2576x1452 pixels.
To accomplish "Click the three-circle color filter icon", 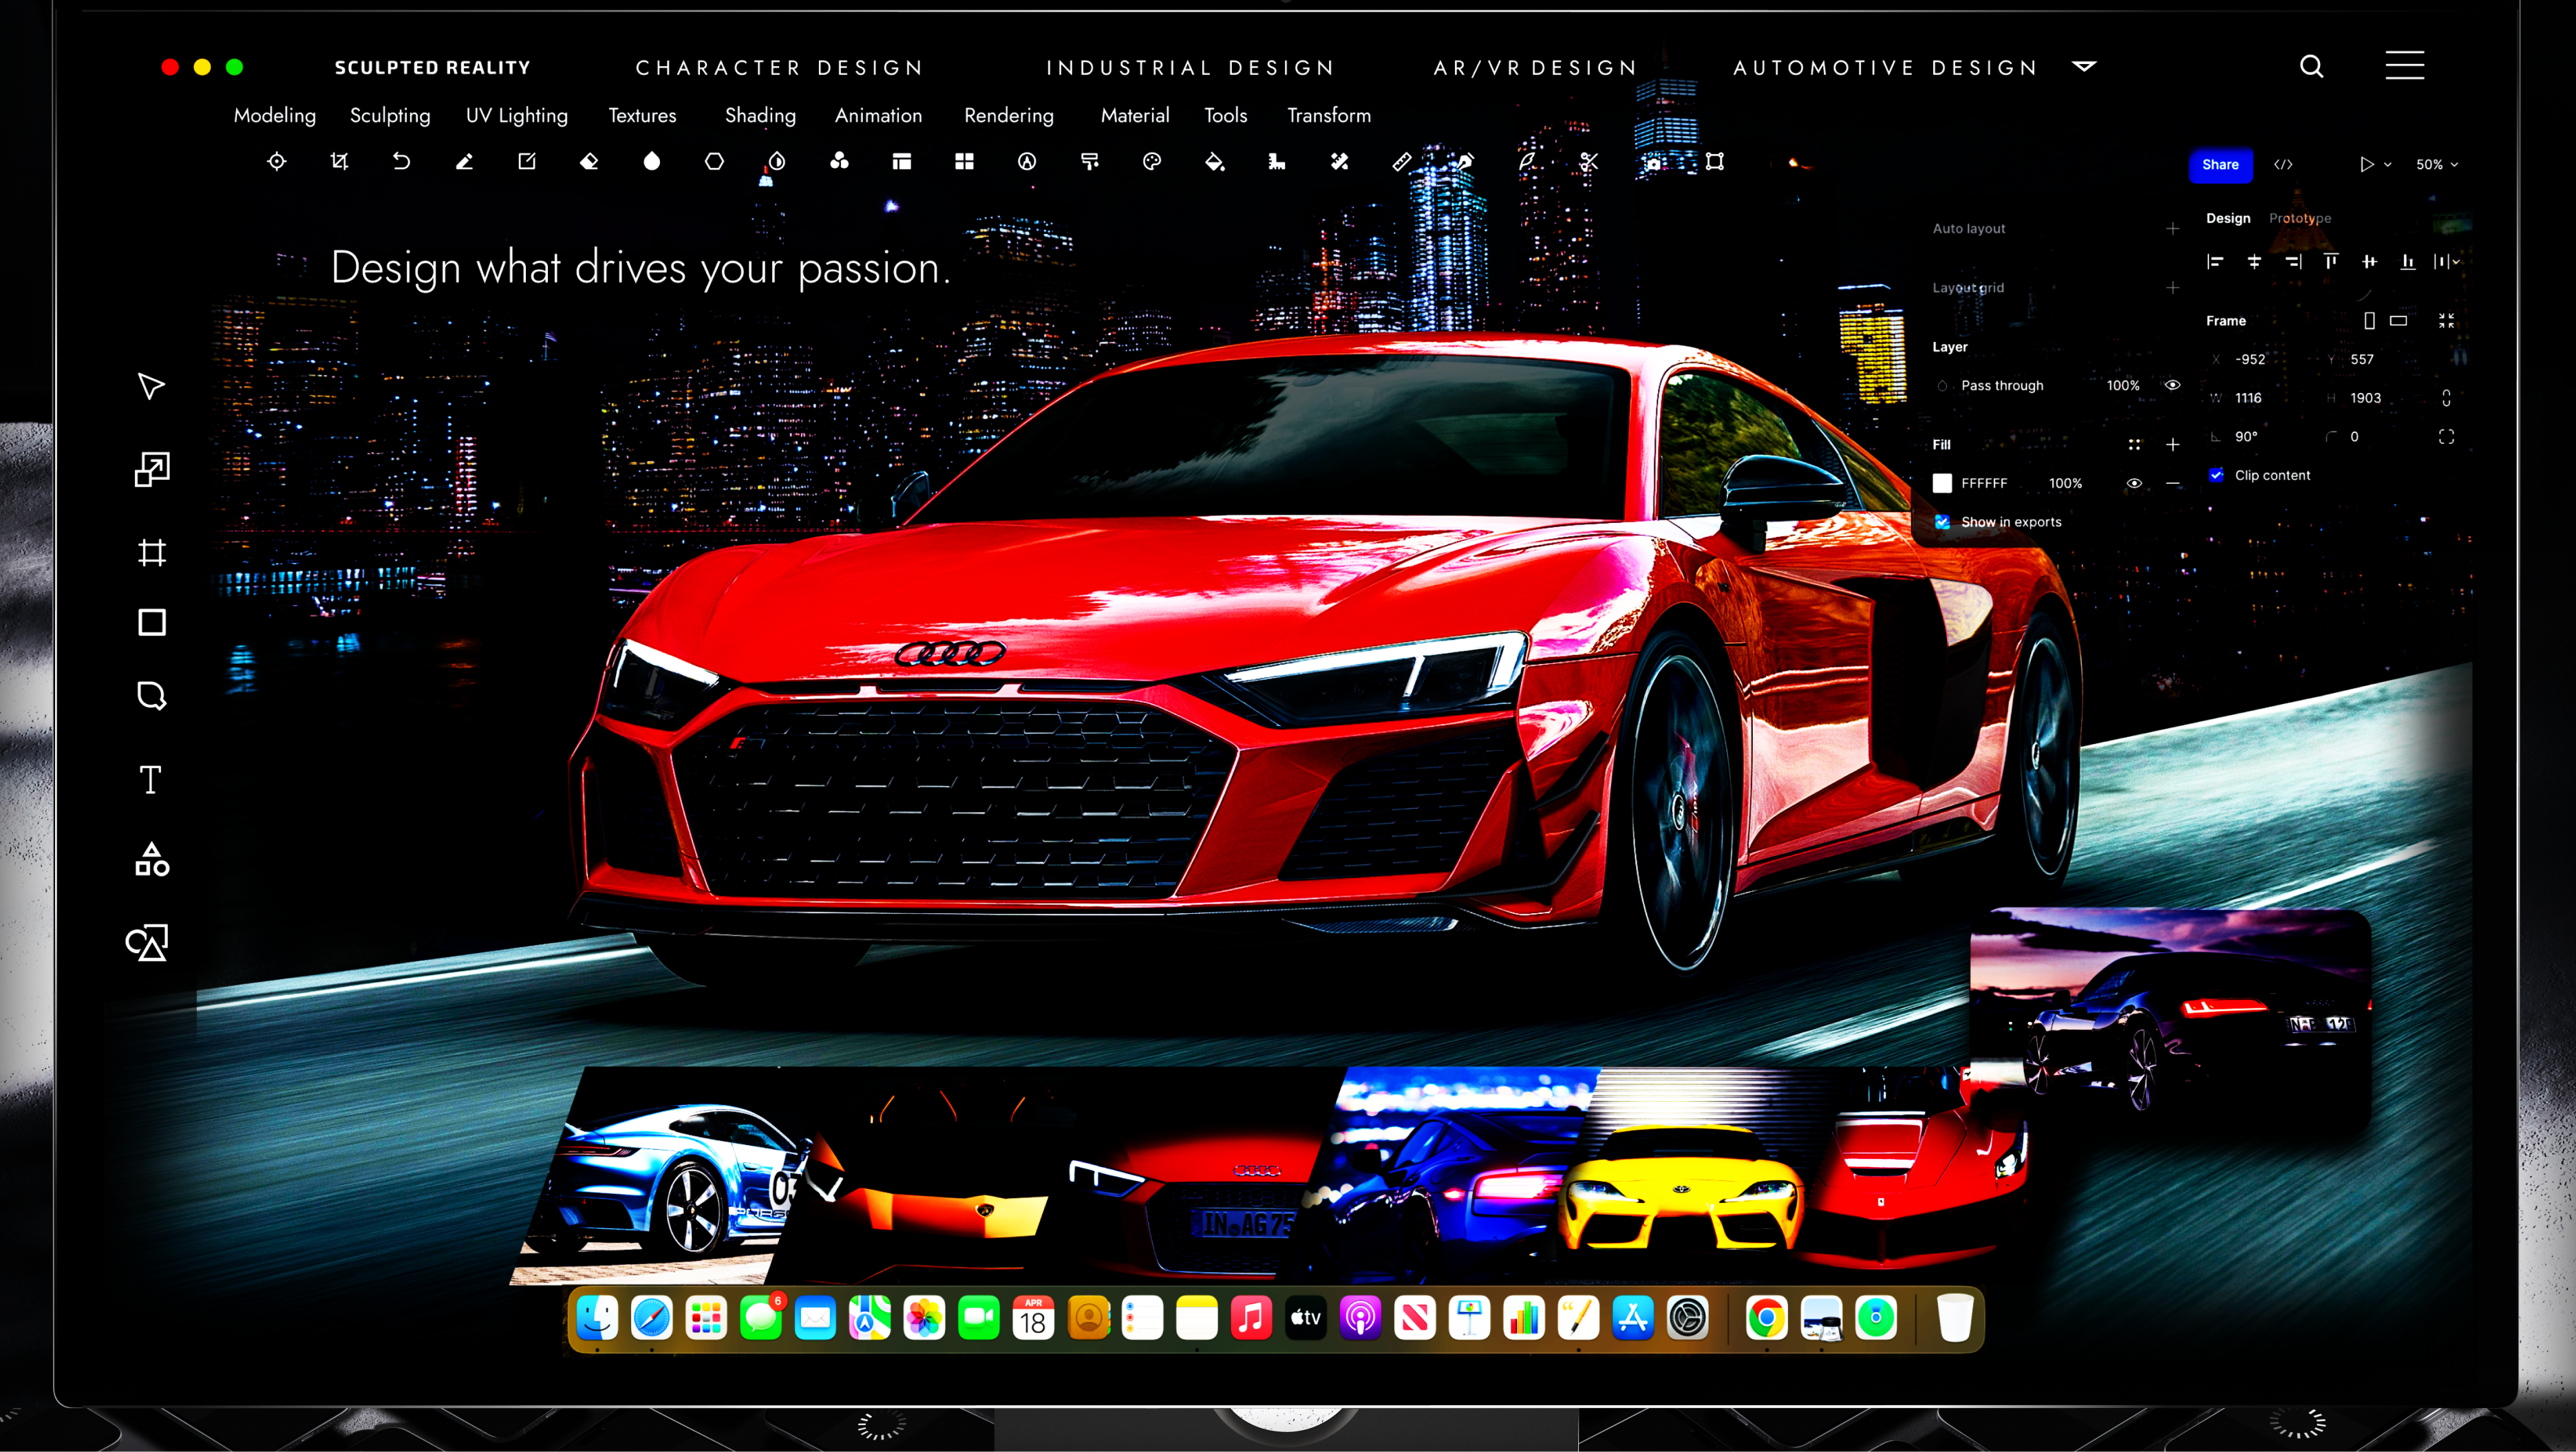I will [x=839, y=162].
